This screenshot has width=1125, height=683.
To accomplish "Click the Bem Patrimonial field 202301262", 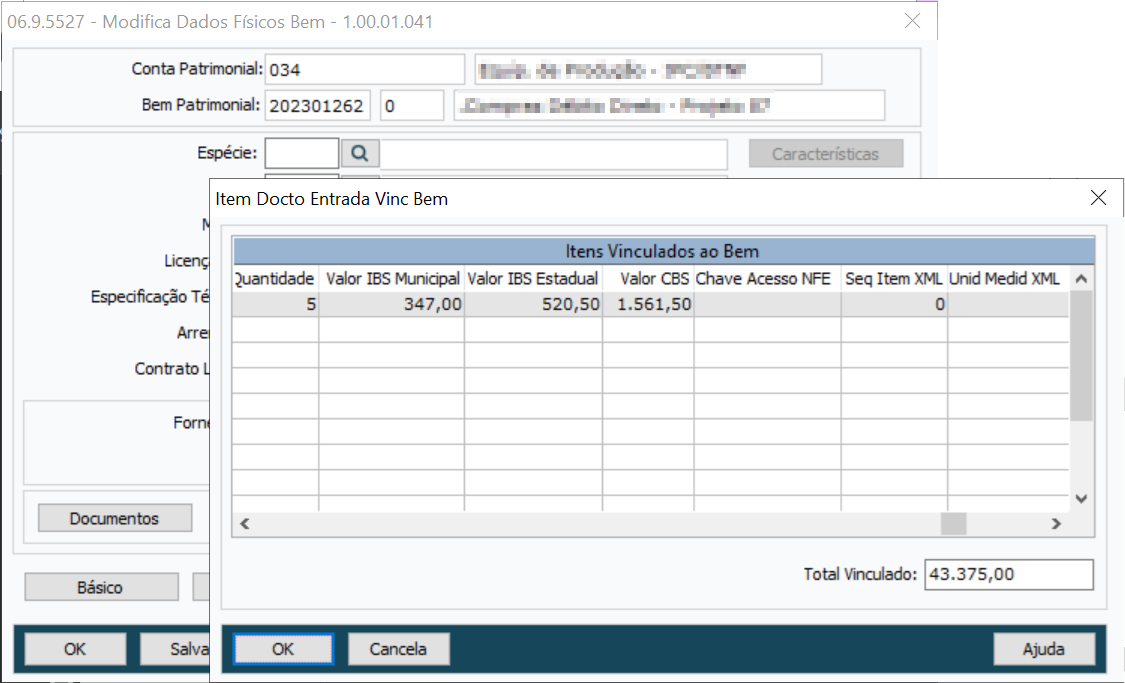I will pos(317,105).
